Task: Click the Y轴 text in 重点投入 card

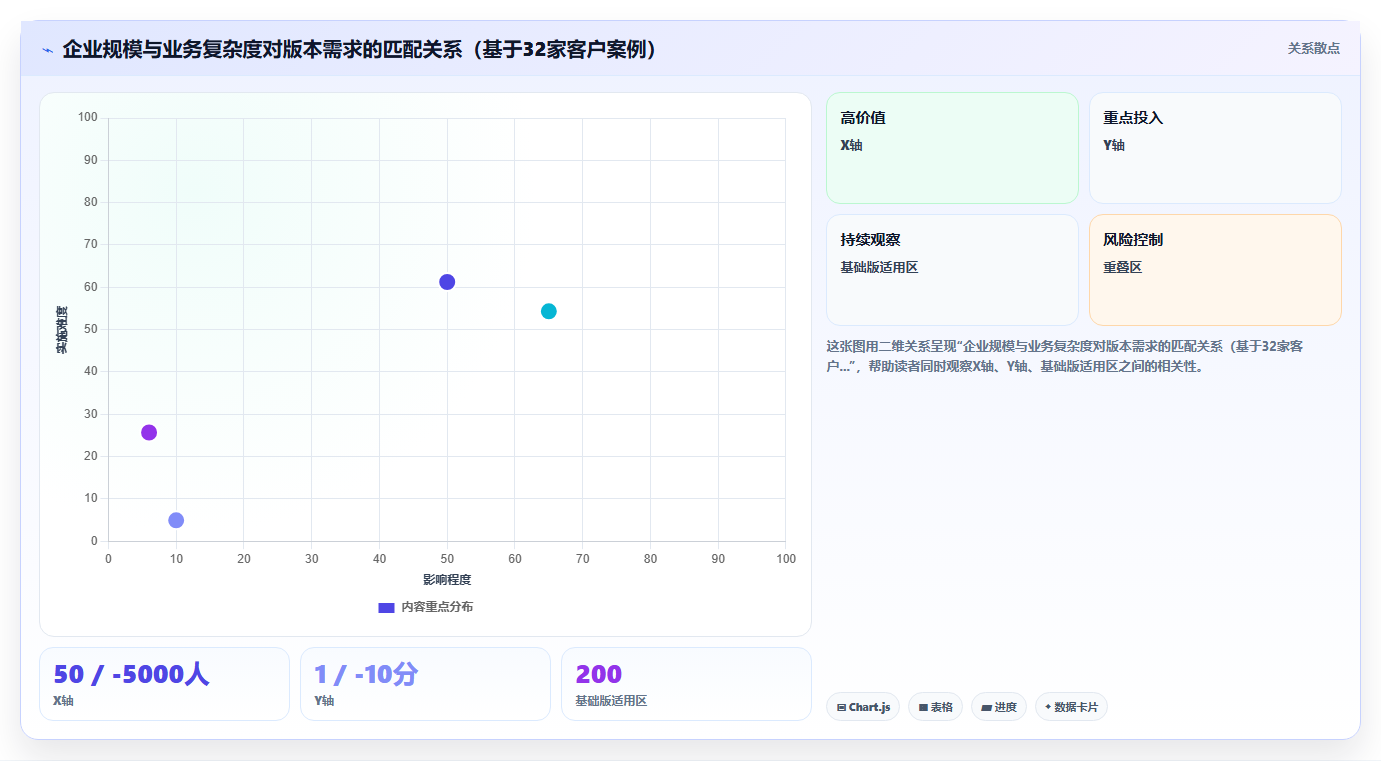Action: tap(1114, 145)
